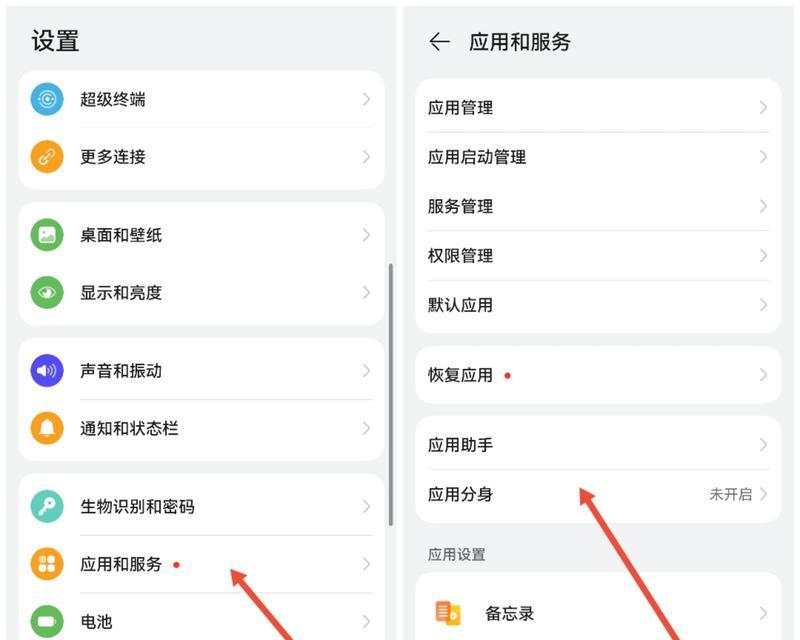Tap the Notes (备忘录) app icon
The height and width of the screenshot is (640, 800).
pos(448,613)
